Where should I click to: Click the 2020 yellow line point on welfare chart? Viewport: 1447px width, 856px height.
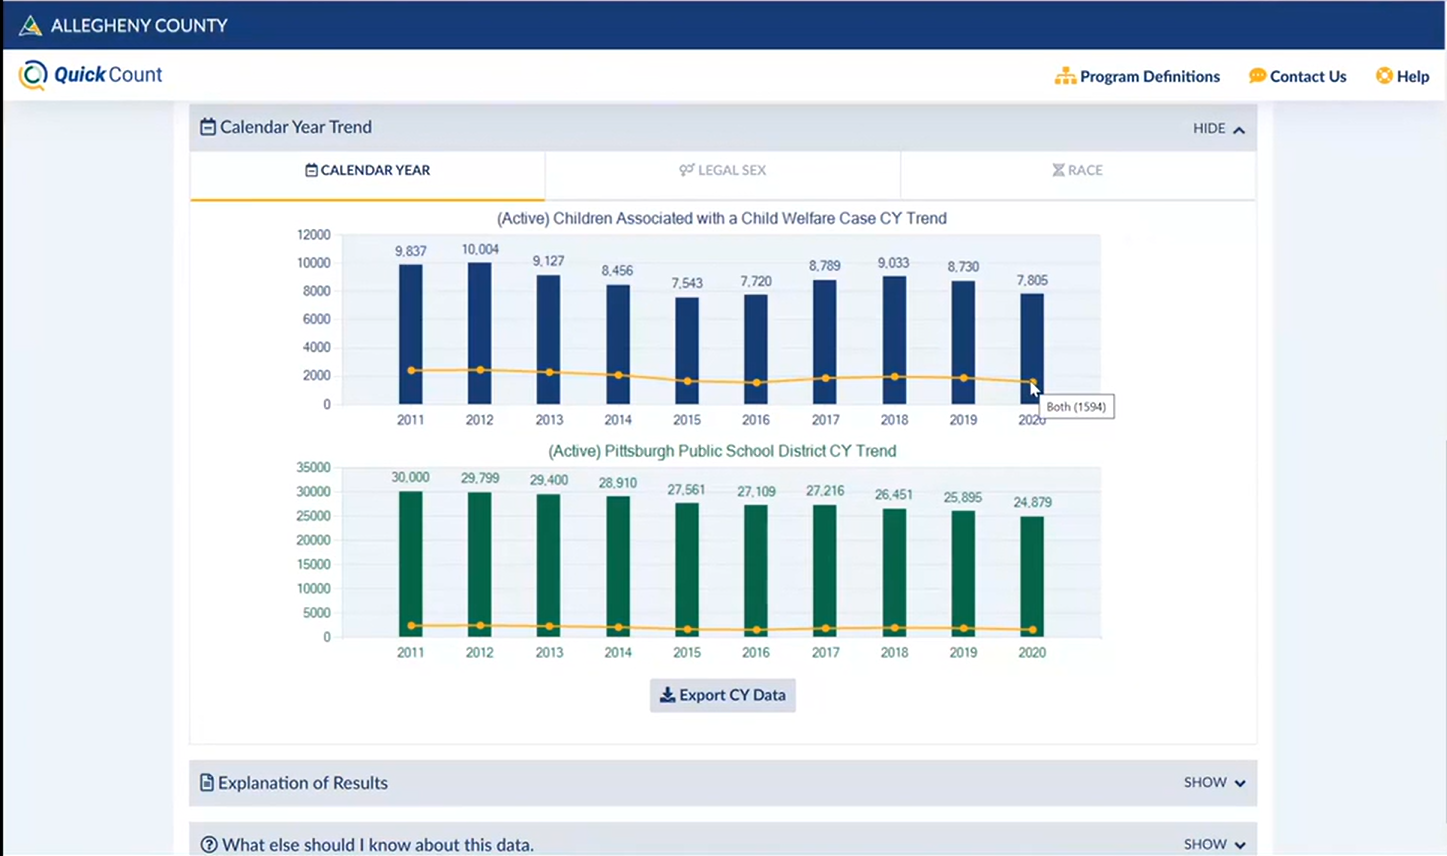coord(1032,382)
